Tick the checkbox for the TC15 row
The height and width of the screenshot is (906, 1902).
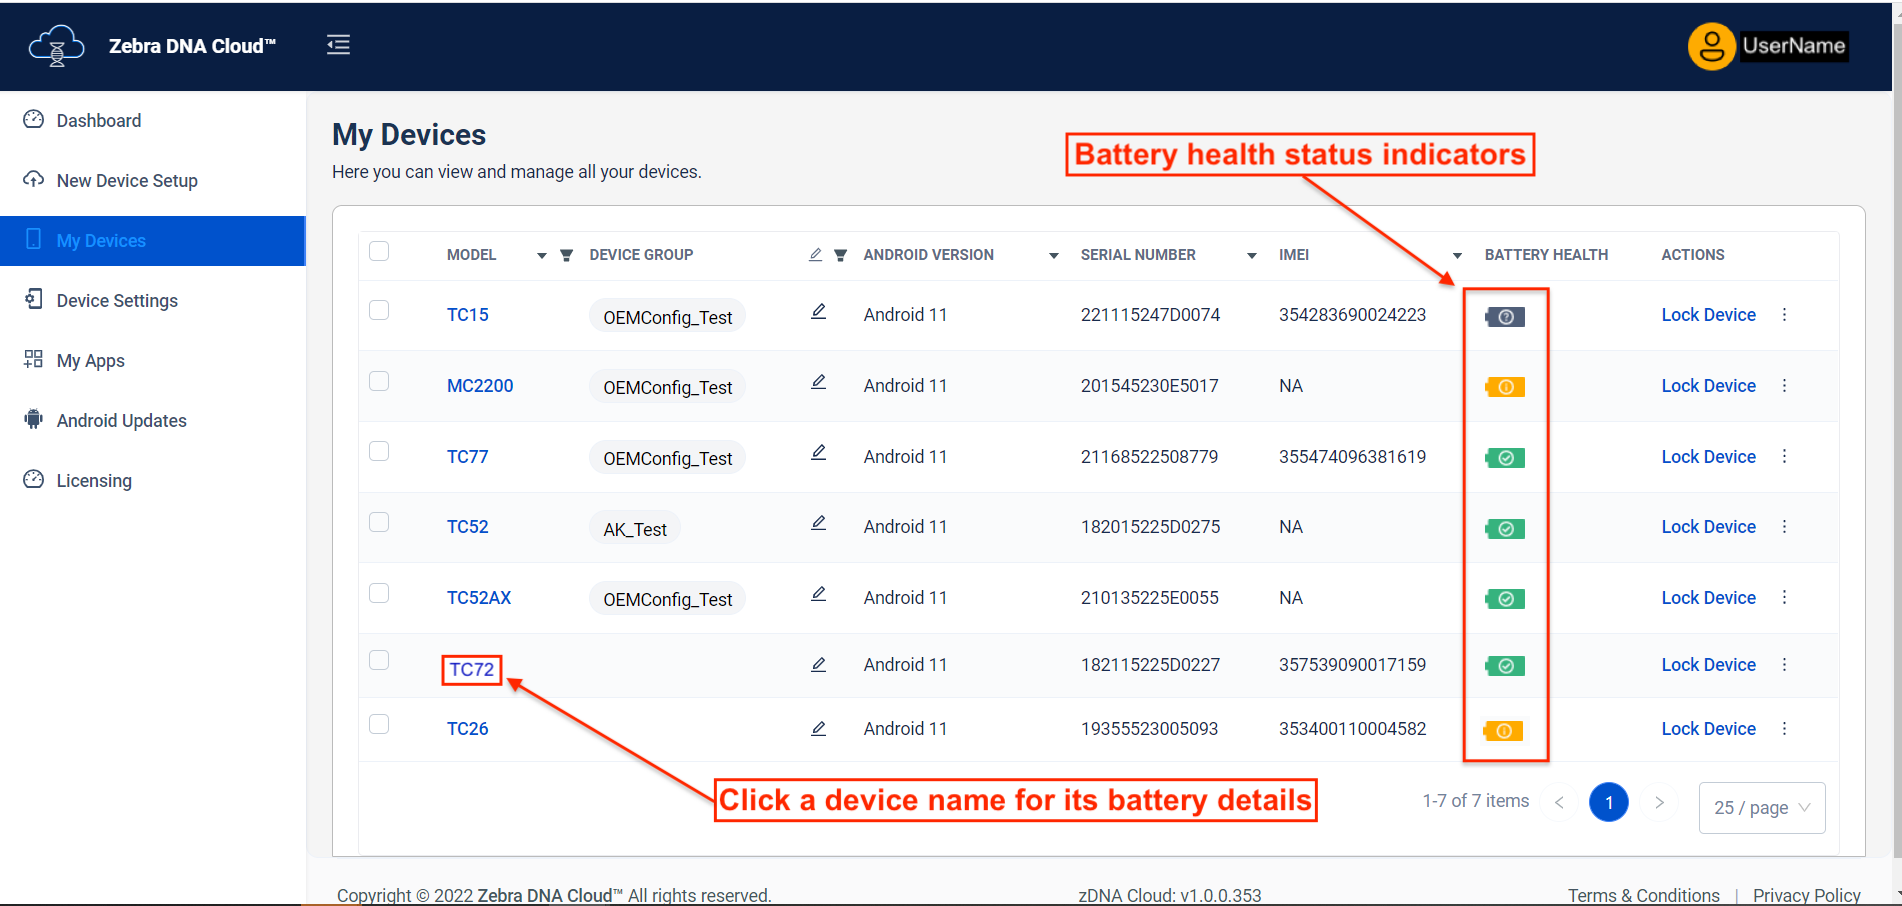coord(379,310)
